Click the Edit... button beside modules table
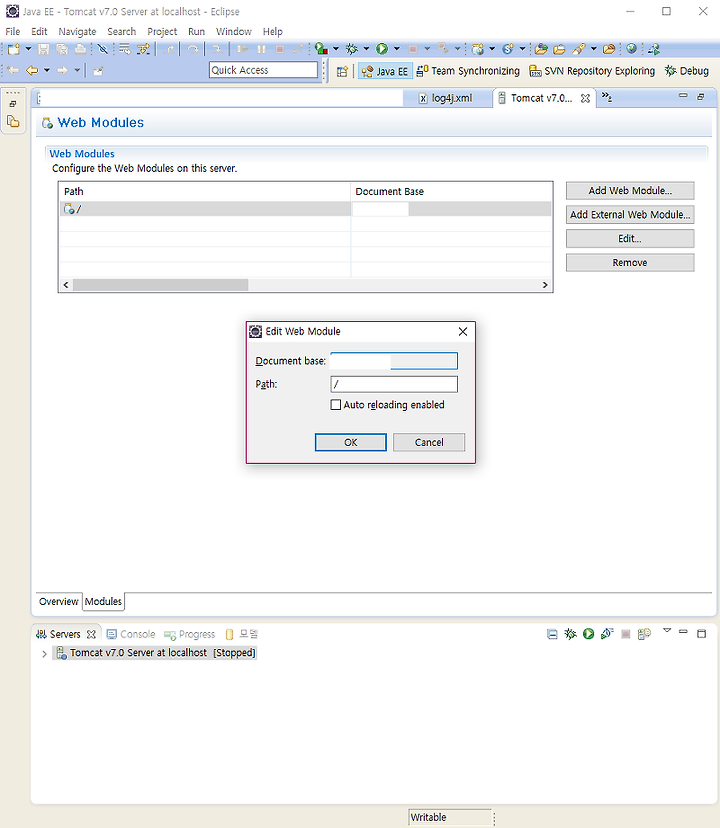Viewport: 720px width, 828px height. click(630, 239)
